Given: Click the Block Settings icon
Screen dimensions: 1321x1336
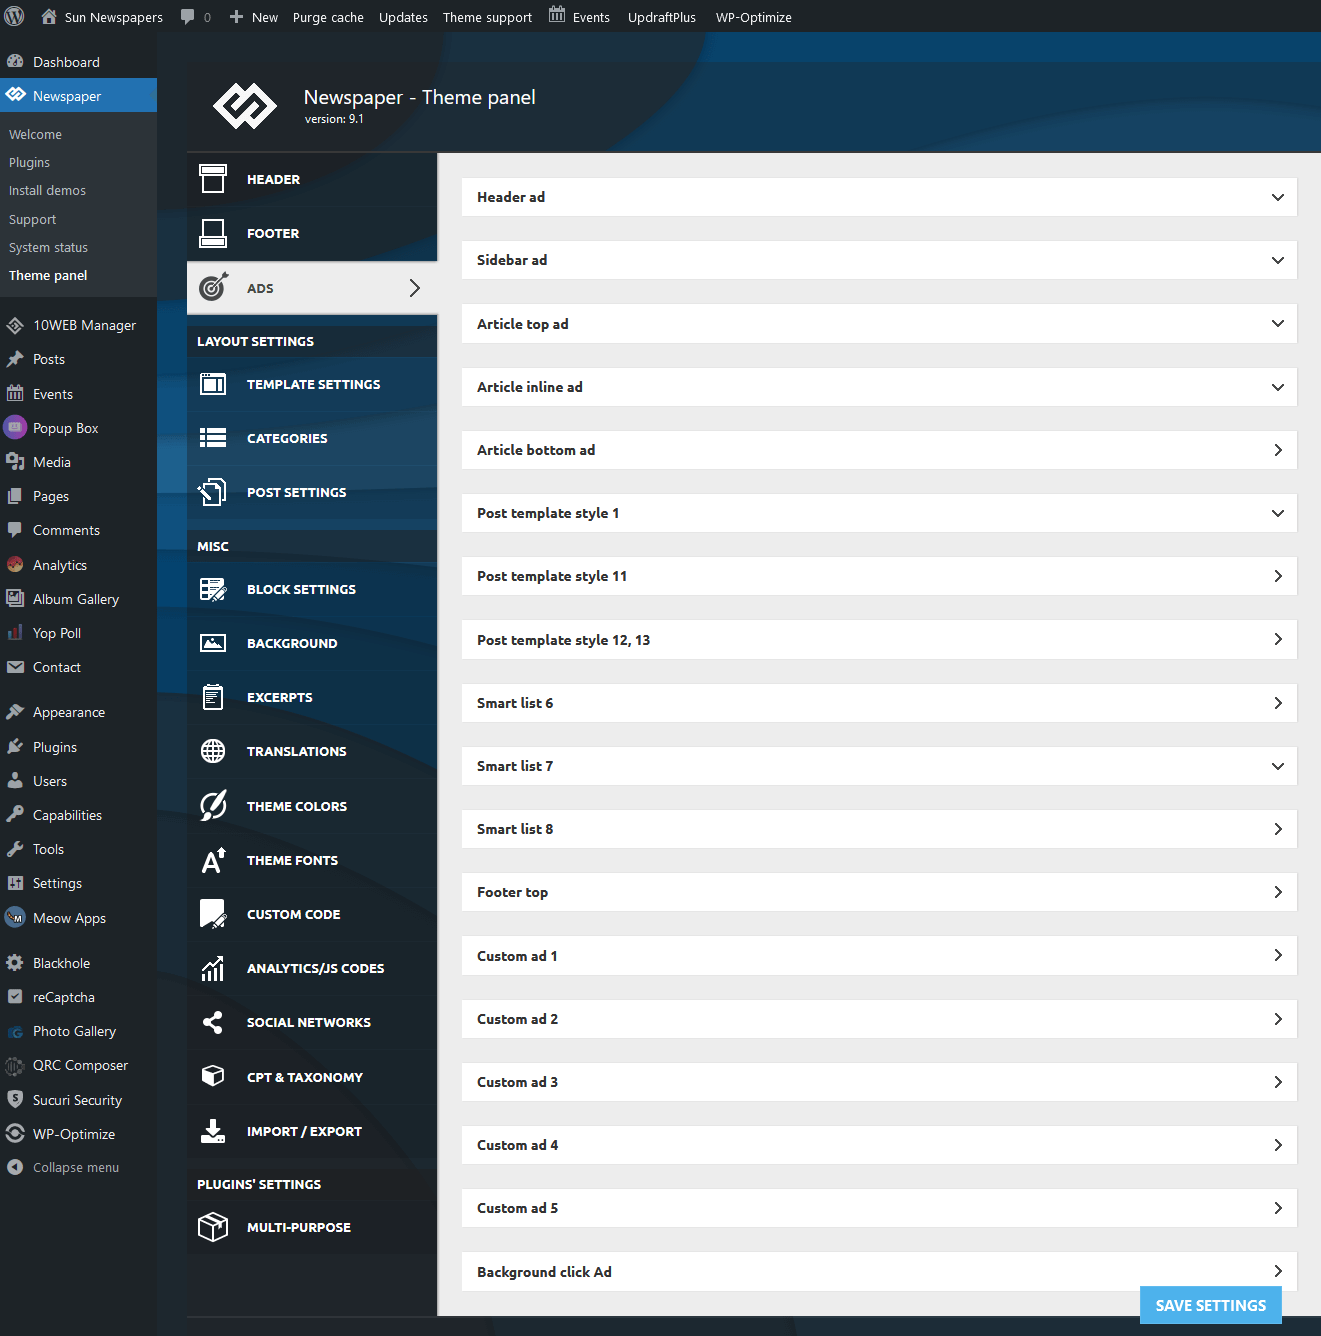Looking at the screenshot, I should [x=213, y=589].
